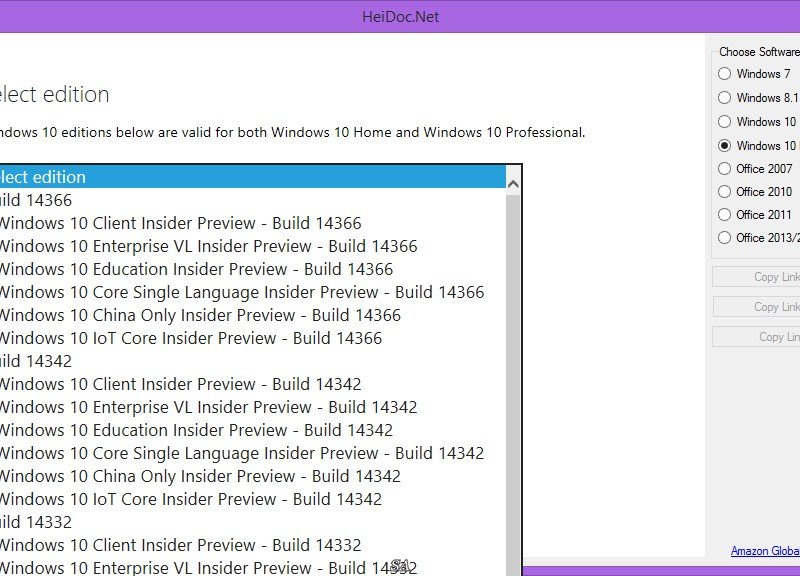Viewport: 800px width, 576px height.
Task: Select 'Windows 10 IoT Core Insider Preview - Build 14342'
Action: click(253, 498)
